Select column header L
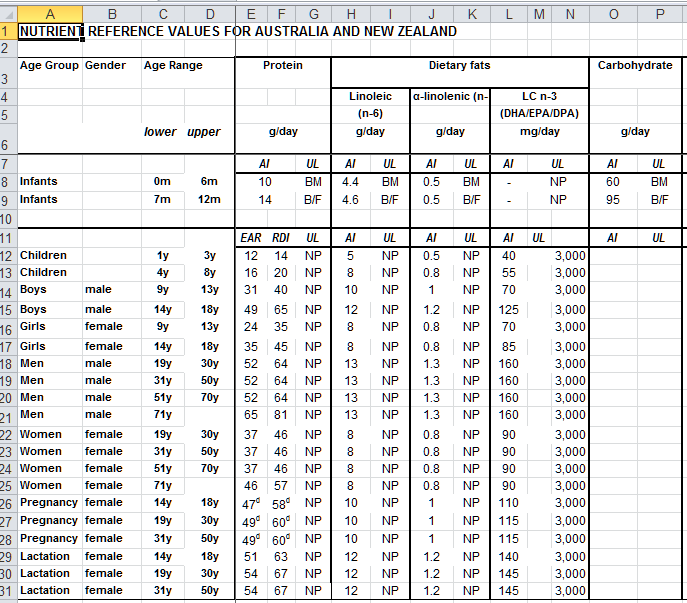The image size is (687, 603). (509, 14)
